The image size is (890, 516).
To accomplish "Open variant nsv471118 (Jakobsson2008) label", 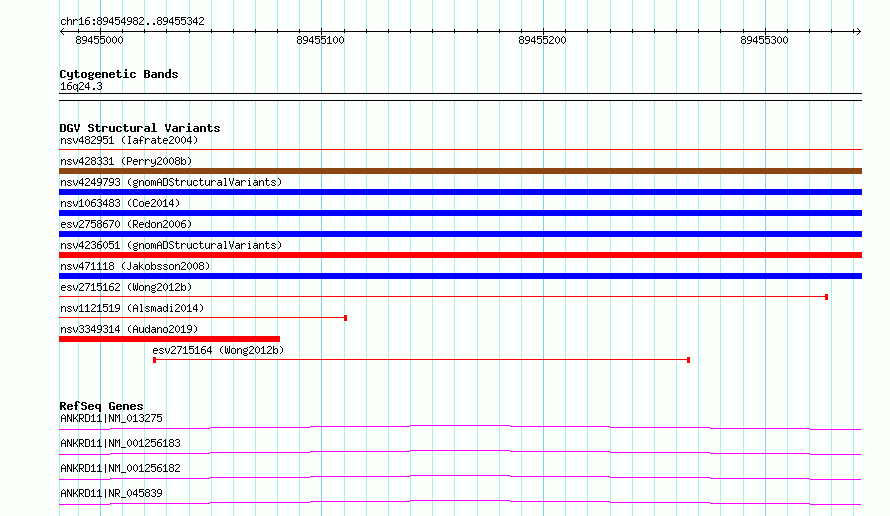I will [x=135, y=266].
